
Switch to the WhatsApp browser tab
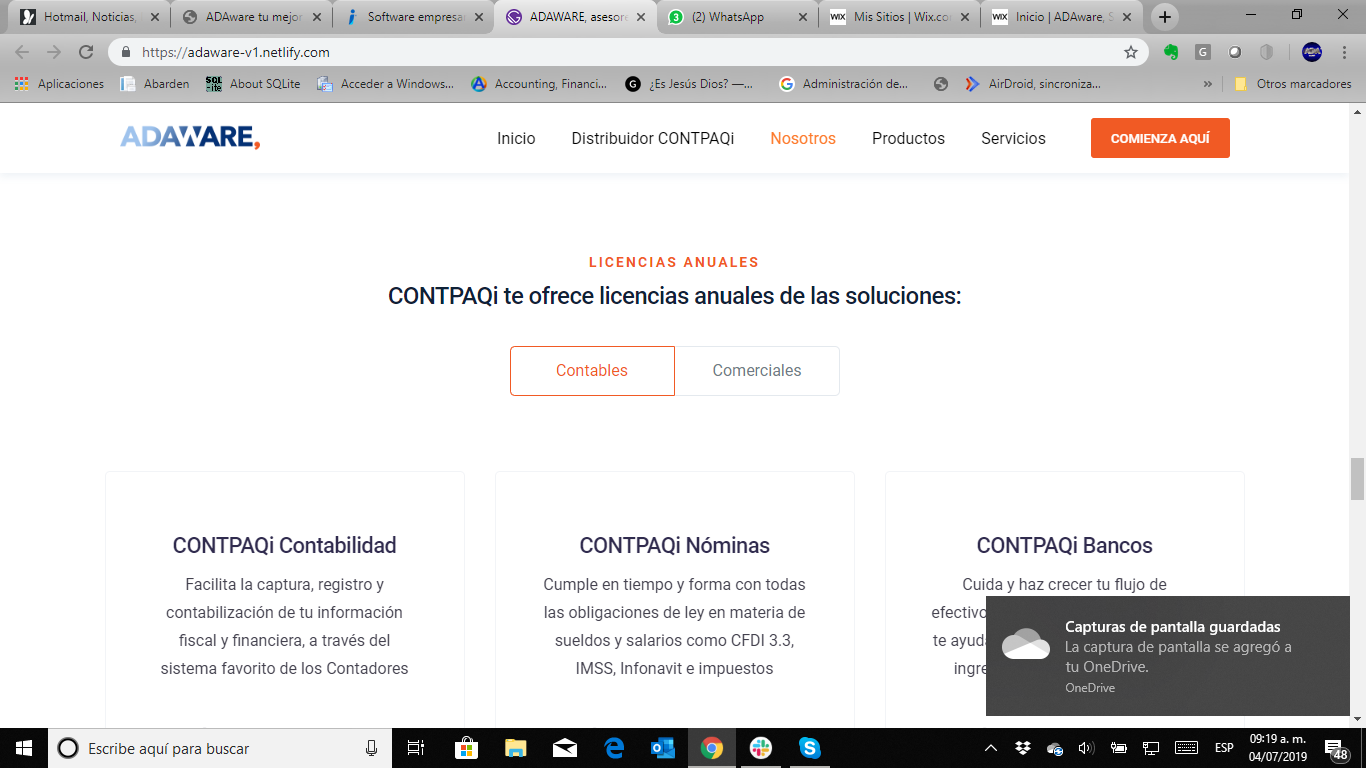[x=735, y=17]
